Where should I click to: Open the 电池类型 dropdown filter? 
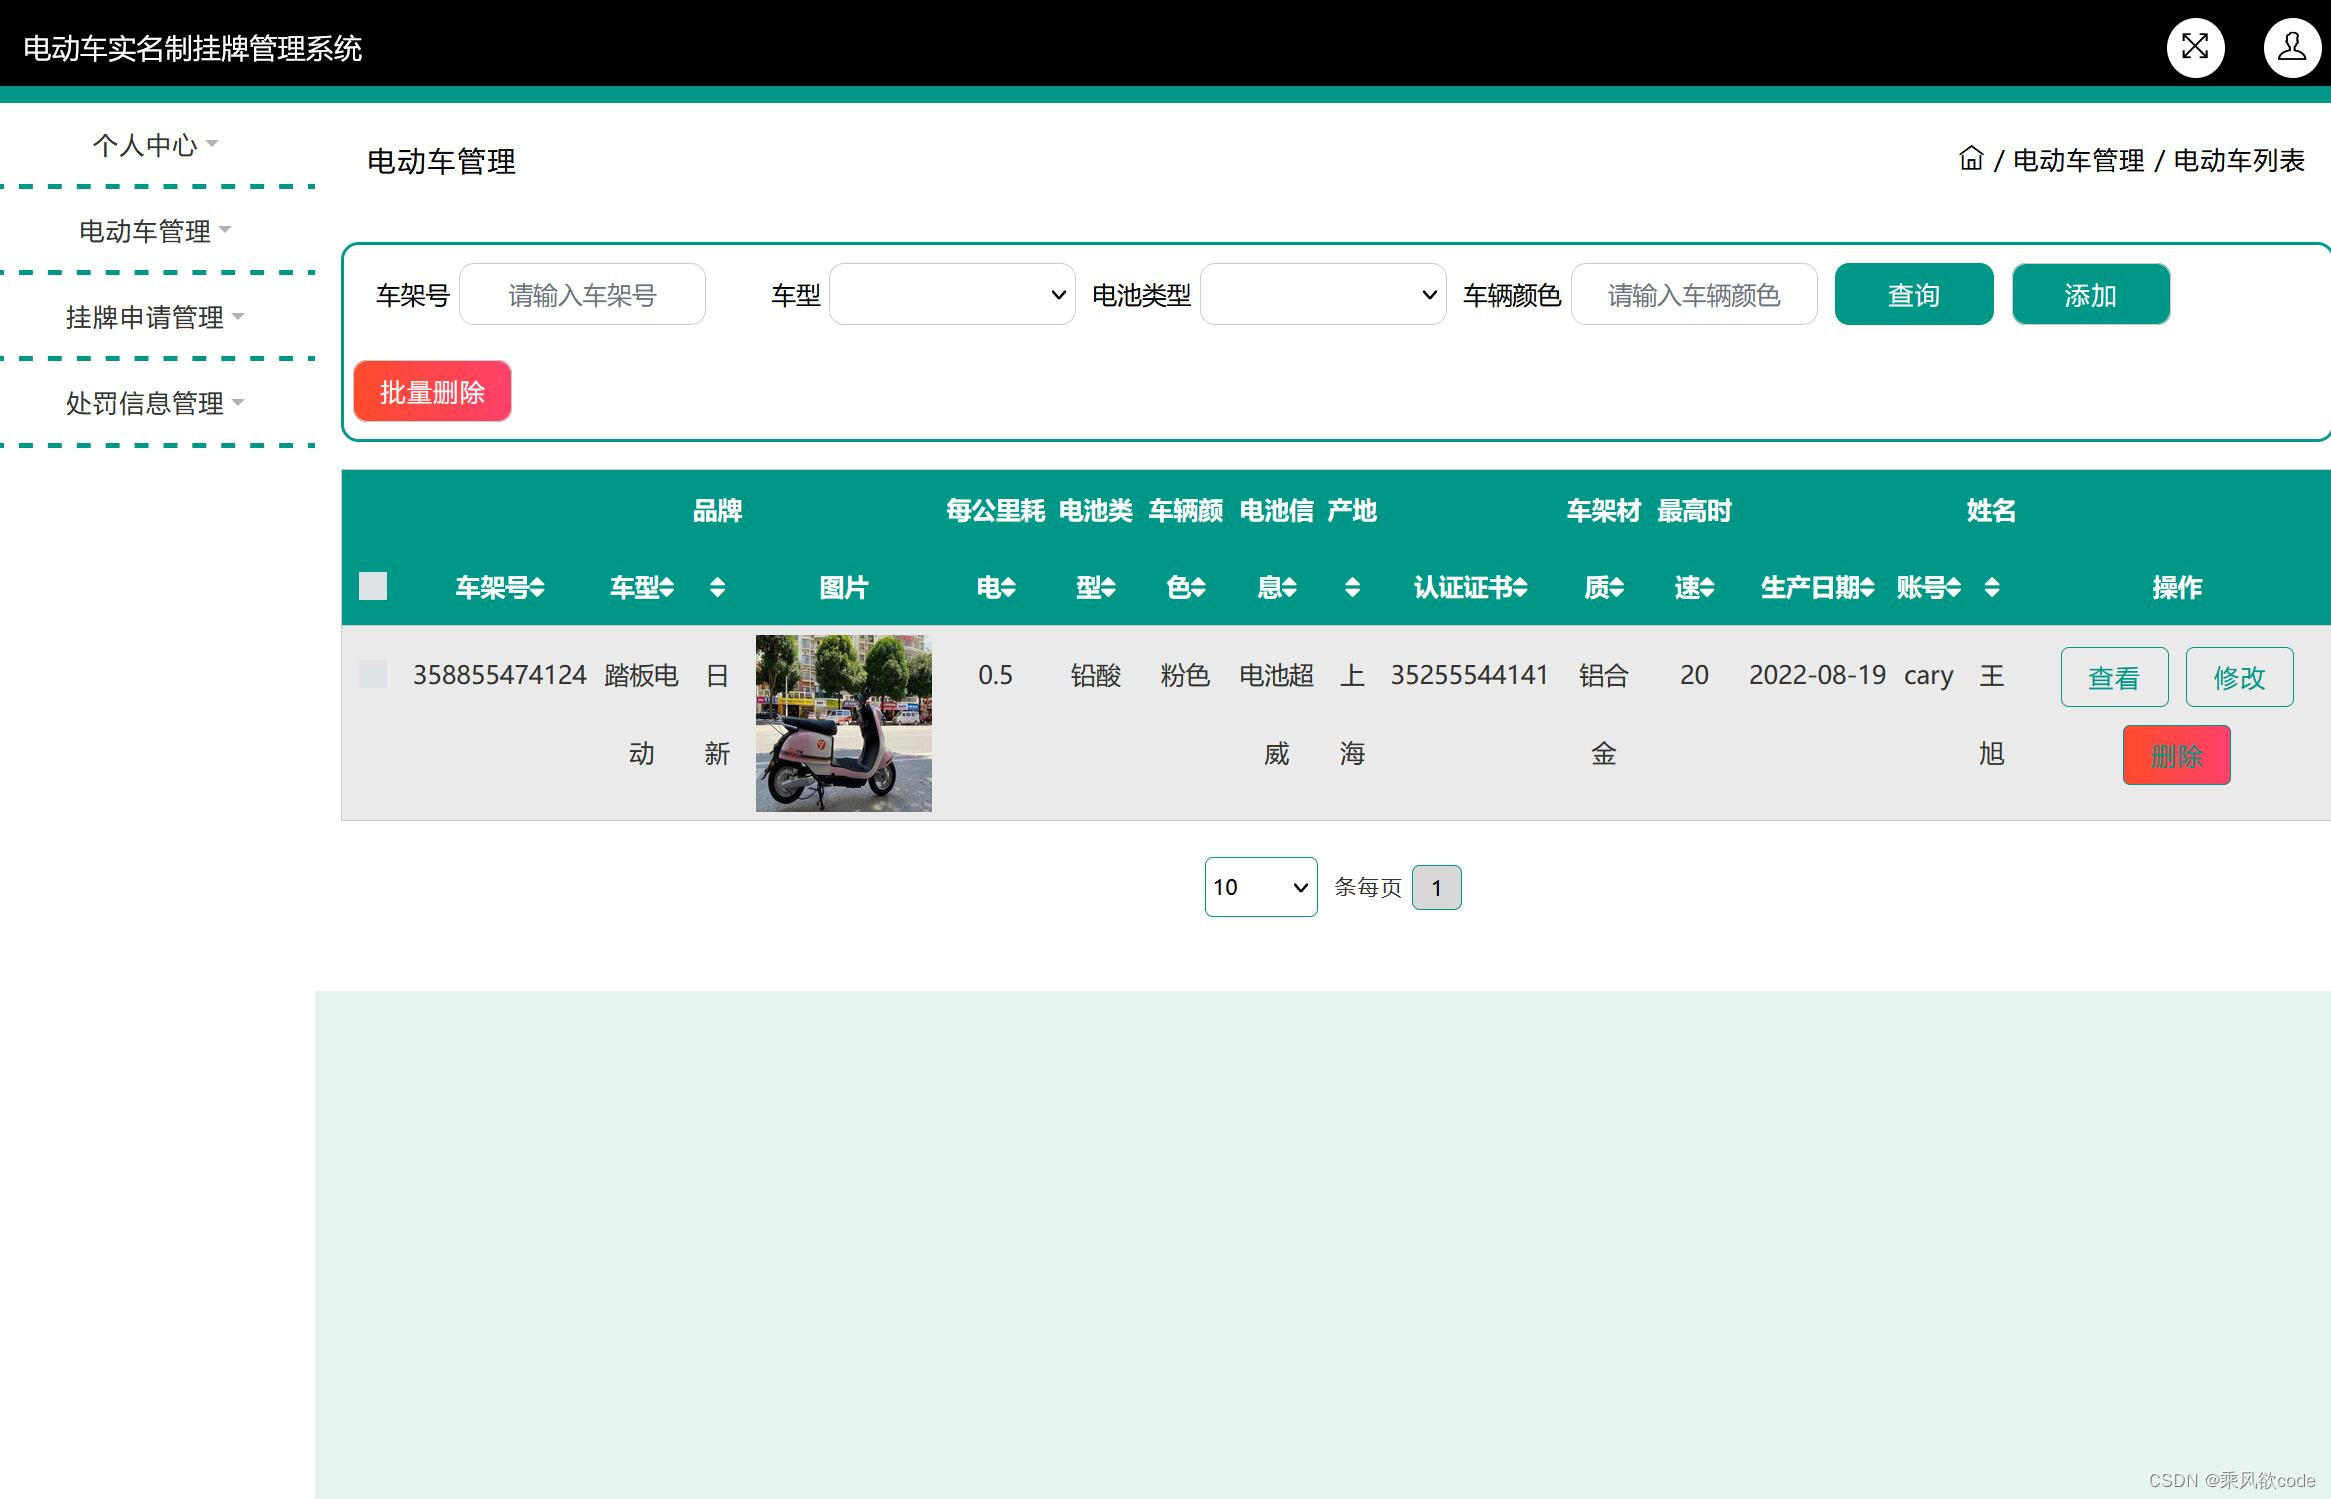(x=1323, y=294)
